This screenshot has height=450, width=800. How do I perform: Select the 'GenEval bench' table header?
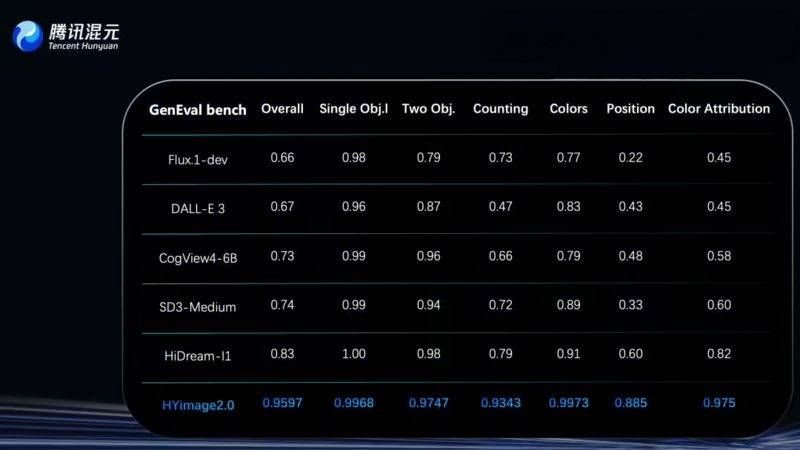click(x=197, y=110)
